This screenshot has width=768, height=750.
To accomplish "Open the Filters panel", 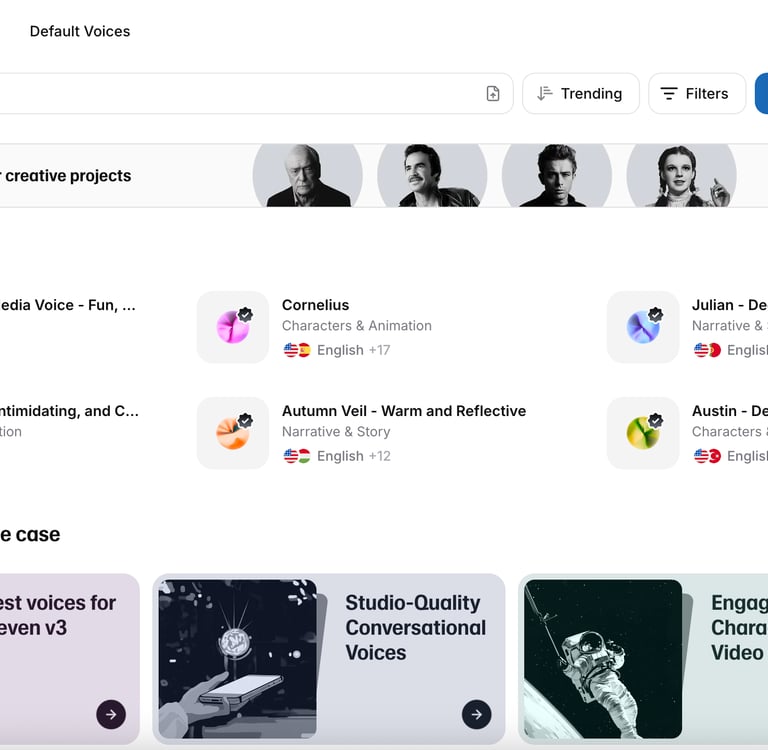I will click(696, 93).
